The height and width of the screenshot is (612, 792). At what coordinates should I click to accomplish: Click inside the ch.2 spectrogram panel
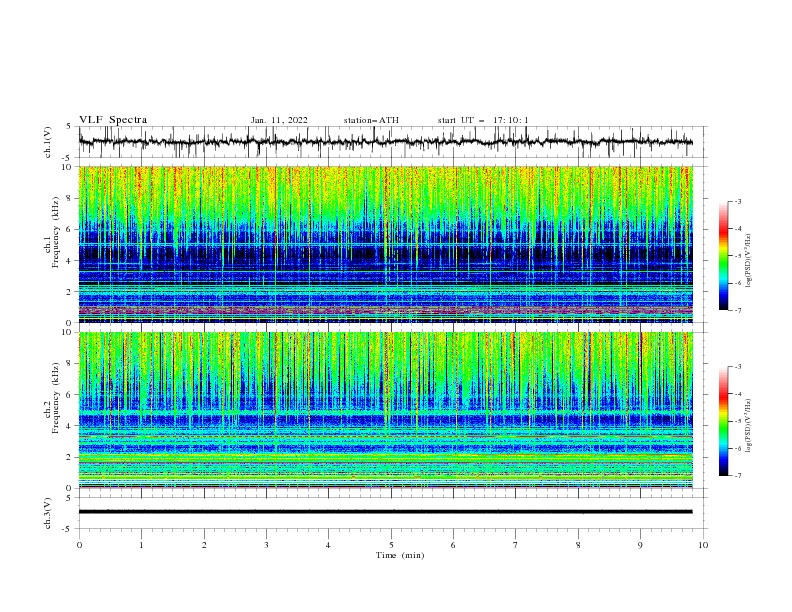(386, 410)
